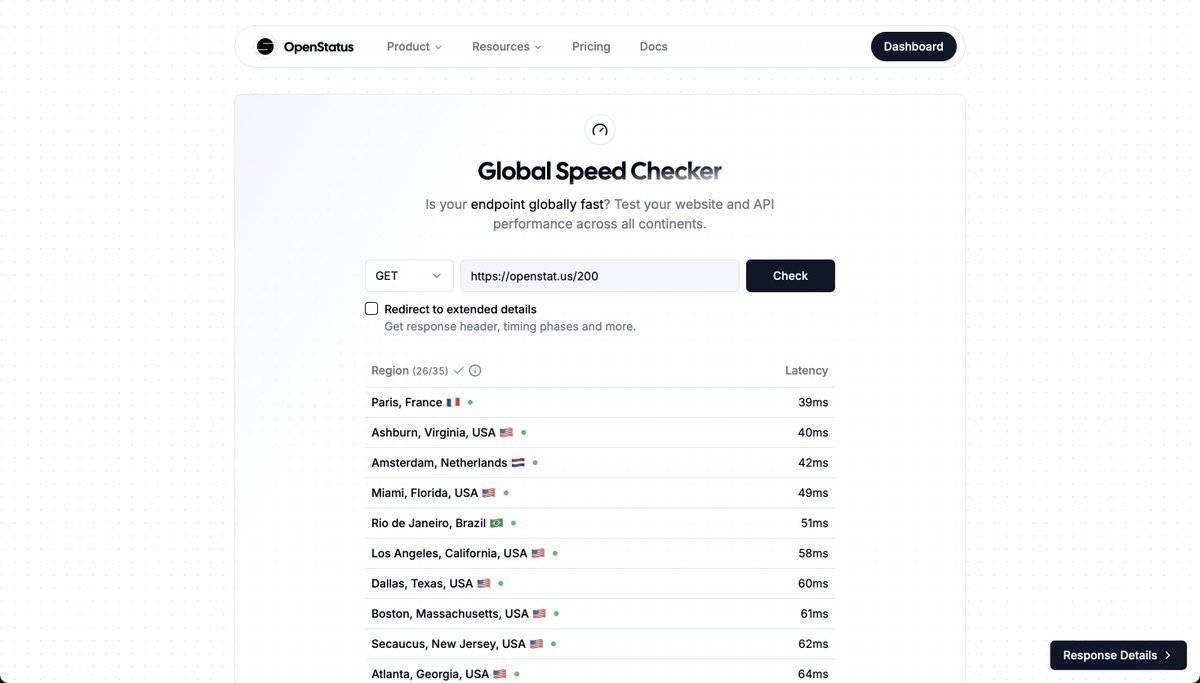Expand the Product menu
The image size is (1200, 683).
tap(414, 47)
